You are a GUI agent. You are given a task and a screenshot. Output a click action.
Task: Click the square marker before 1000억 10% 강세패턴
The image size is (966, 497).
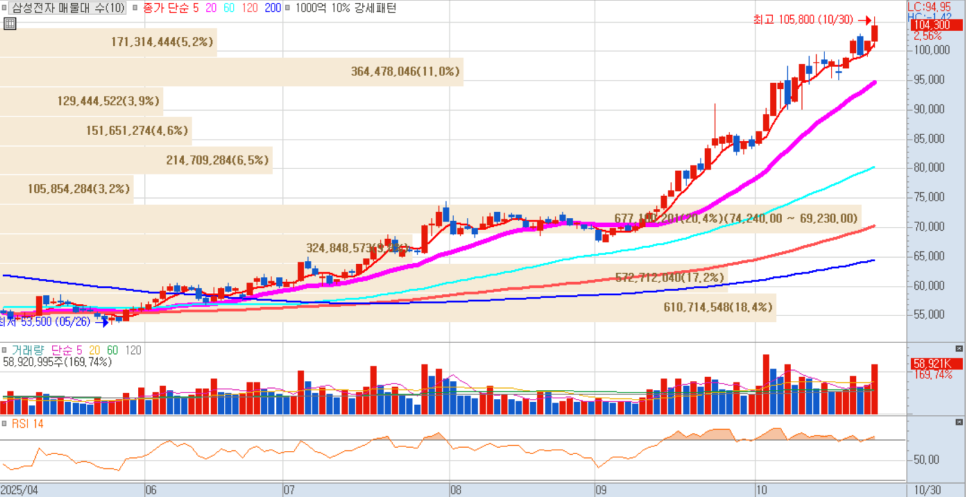coord(288,9)
